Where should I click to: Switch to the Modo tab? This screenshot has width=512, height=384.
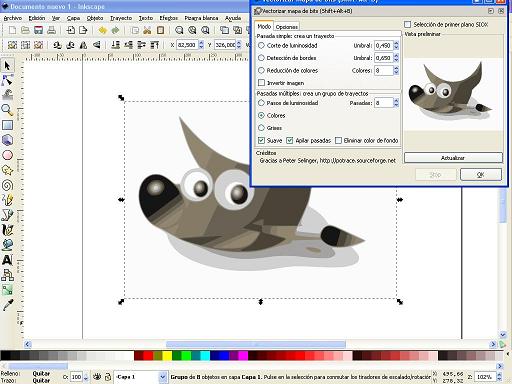pos(264,26)
